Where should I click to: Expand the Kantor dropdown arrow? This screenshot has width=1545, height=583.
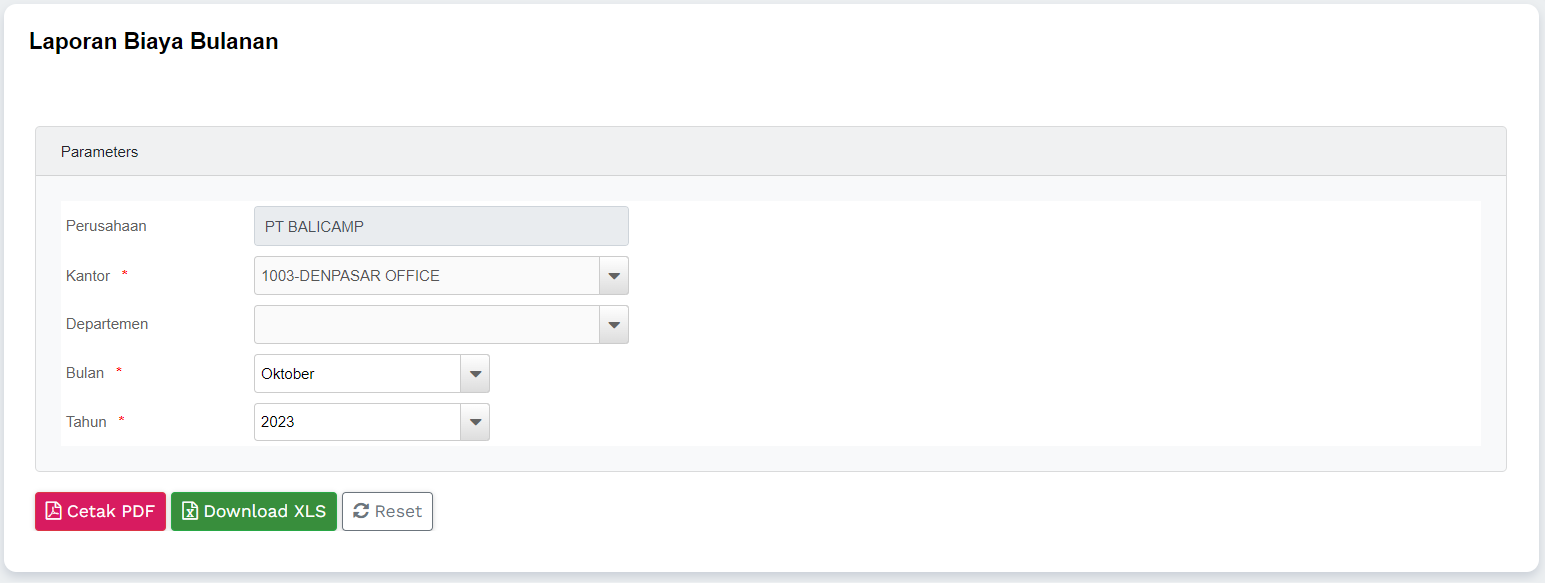pos(614,276)
